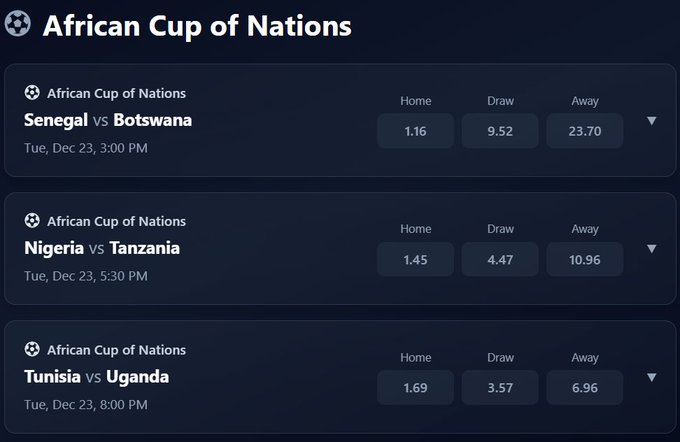Expand the Tunisia vs Uganda match details

point(652,378)
